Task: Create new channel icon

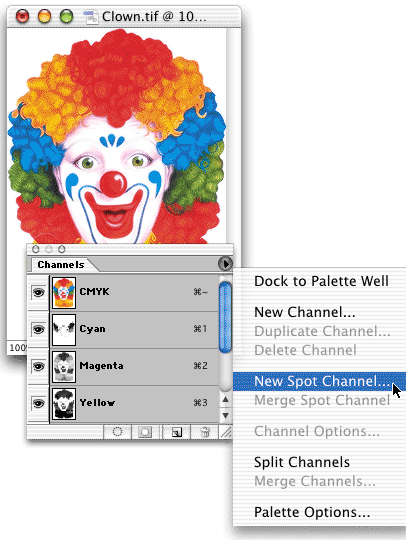Action: (x=177, y=432)
